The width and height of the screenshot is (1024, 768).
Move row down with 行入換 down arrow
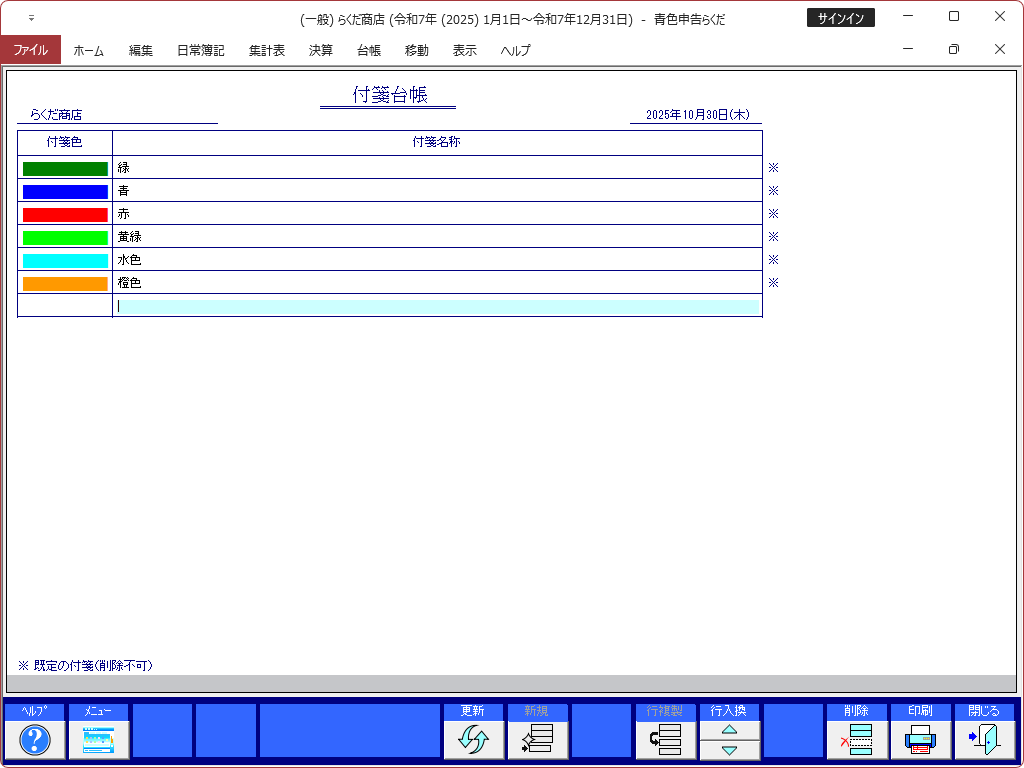click(x=730, y=750)
